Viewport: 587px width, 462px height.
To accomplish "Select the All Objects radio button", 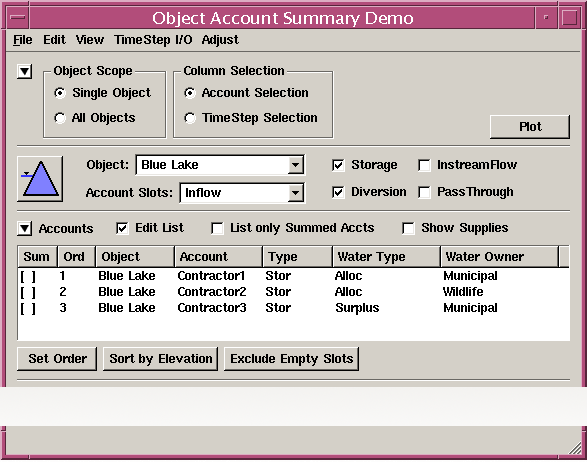I will 60,118.
